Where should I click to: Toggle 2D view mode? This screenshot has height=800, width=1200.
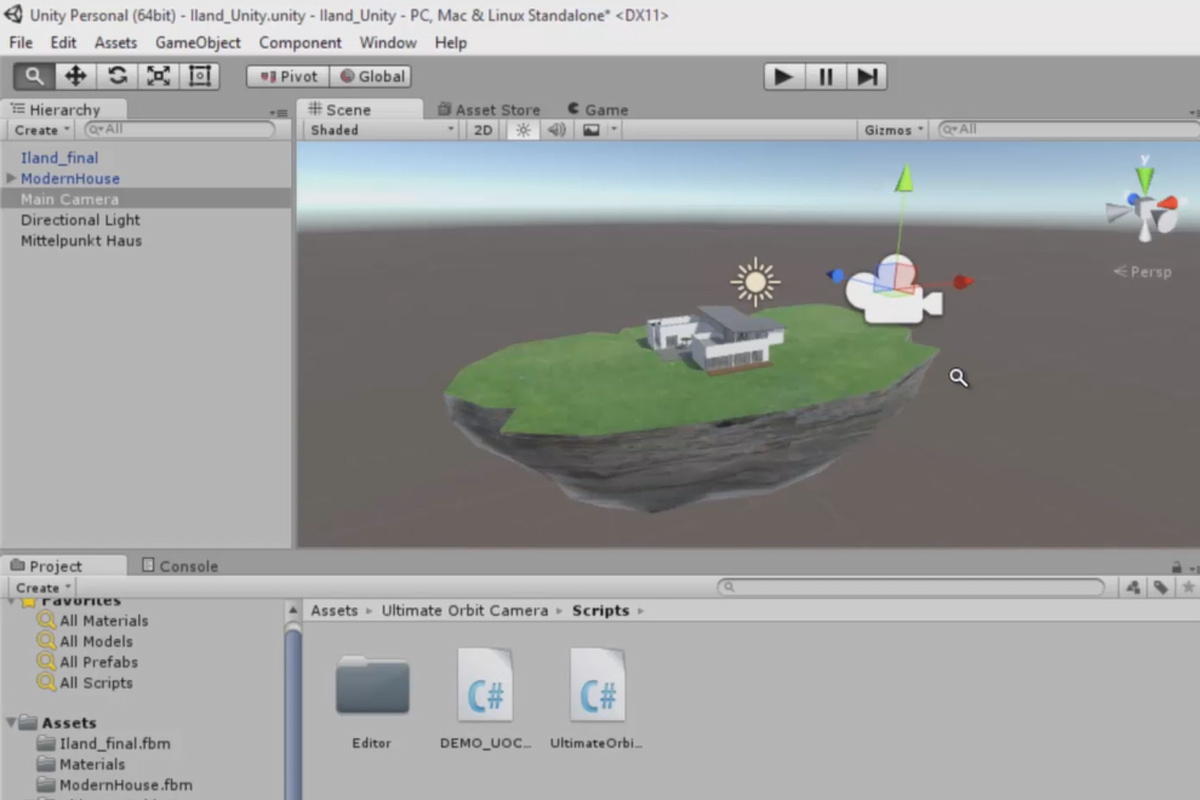(481, 129)
